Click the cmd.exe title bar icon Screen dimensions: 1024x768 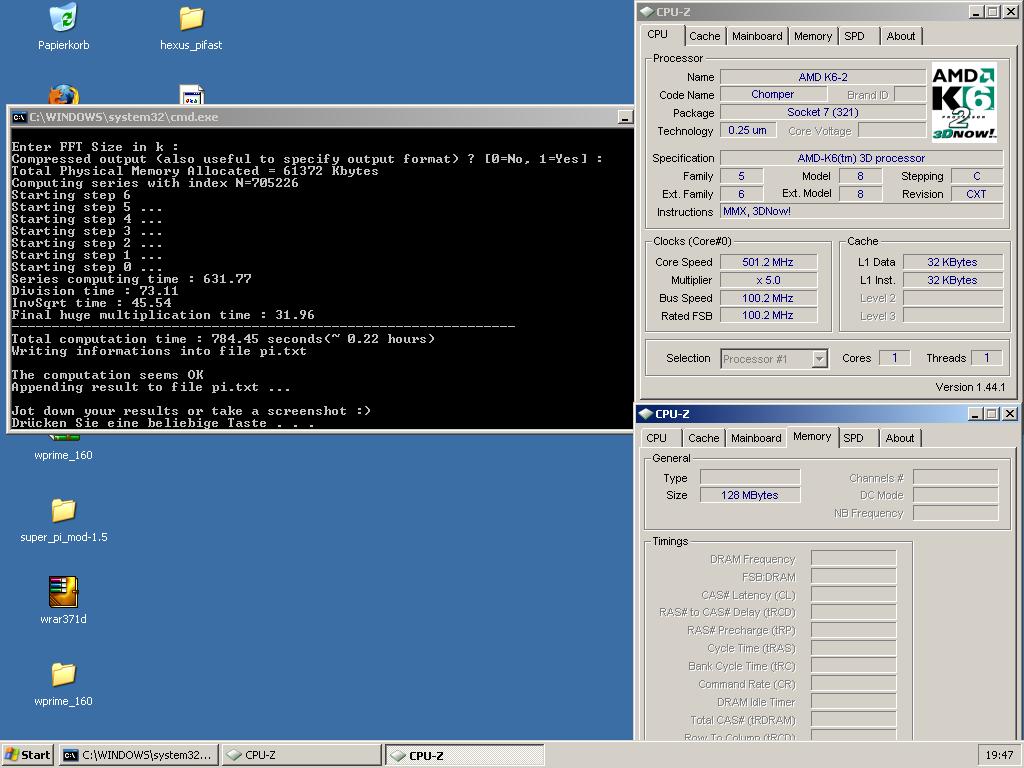point(19,118)
